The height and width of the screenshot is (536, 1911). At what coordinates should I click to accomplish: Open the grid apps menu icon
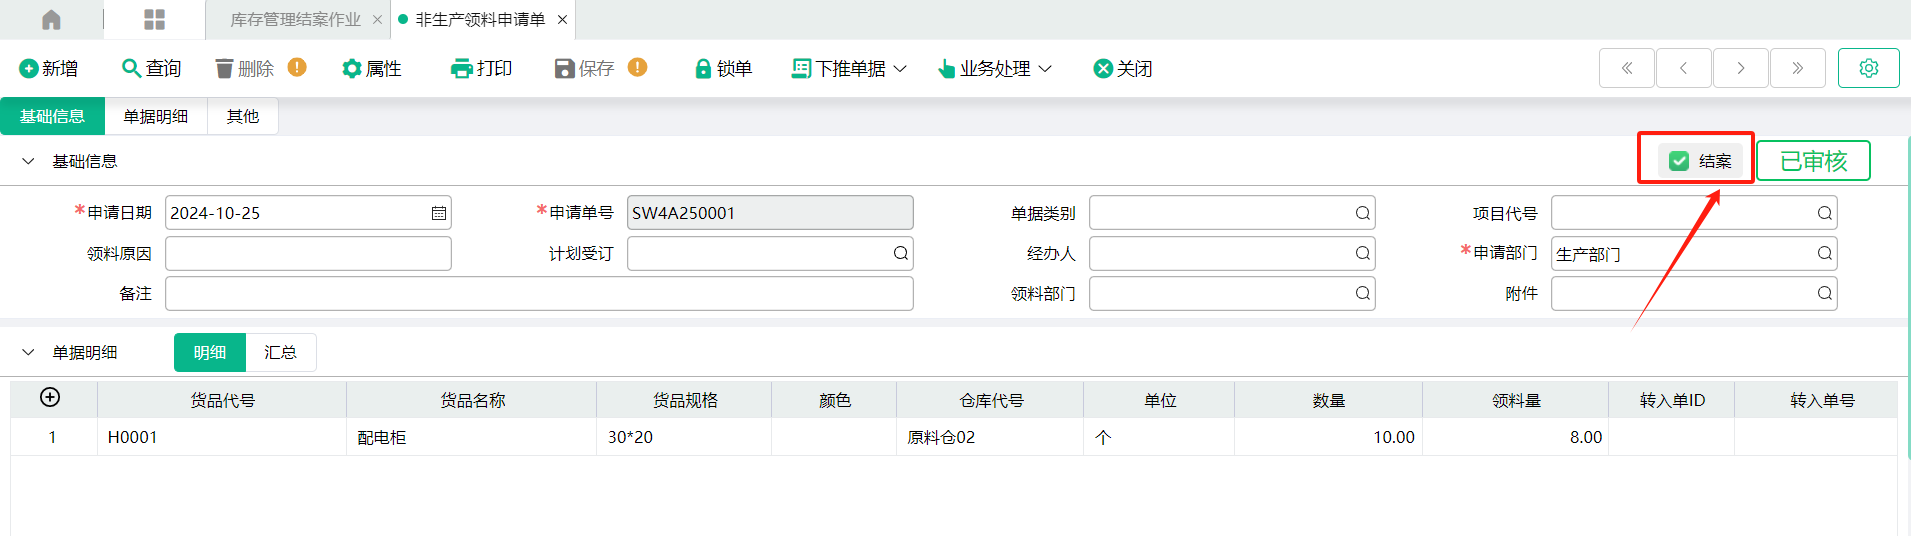[x=154, y=20]
